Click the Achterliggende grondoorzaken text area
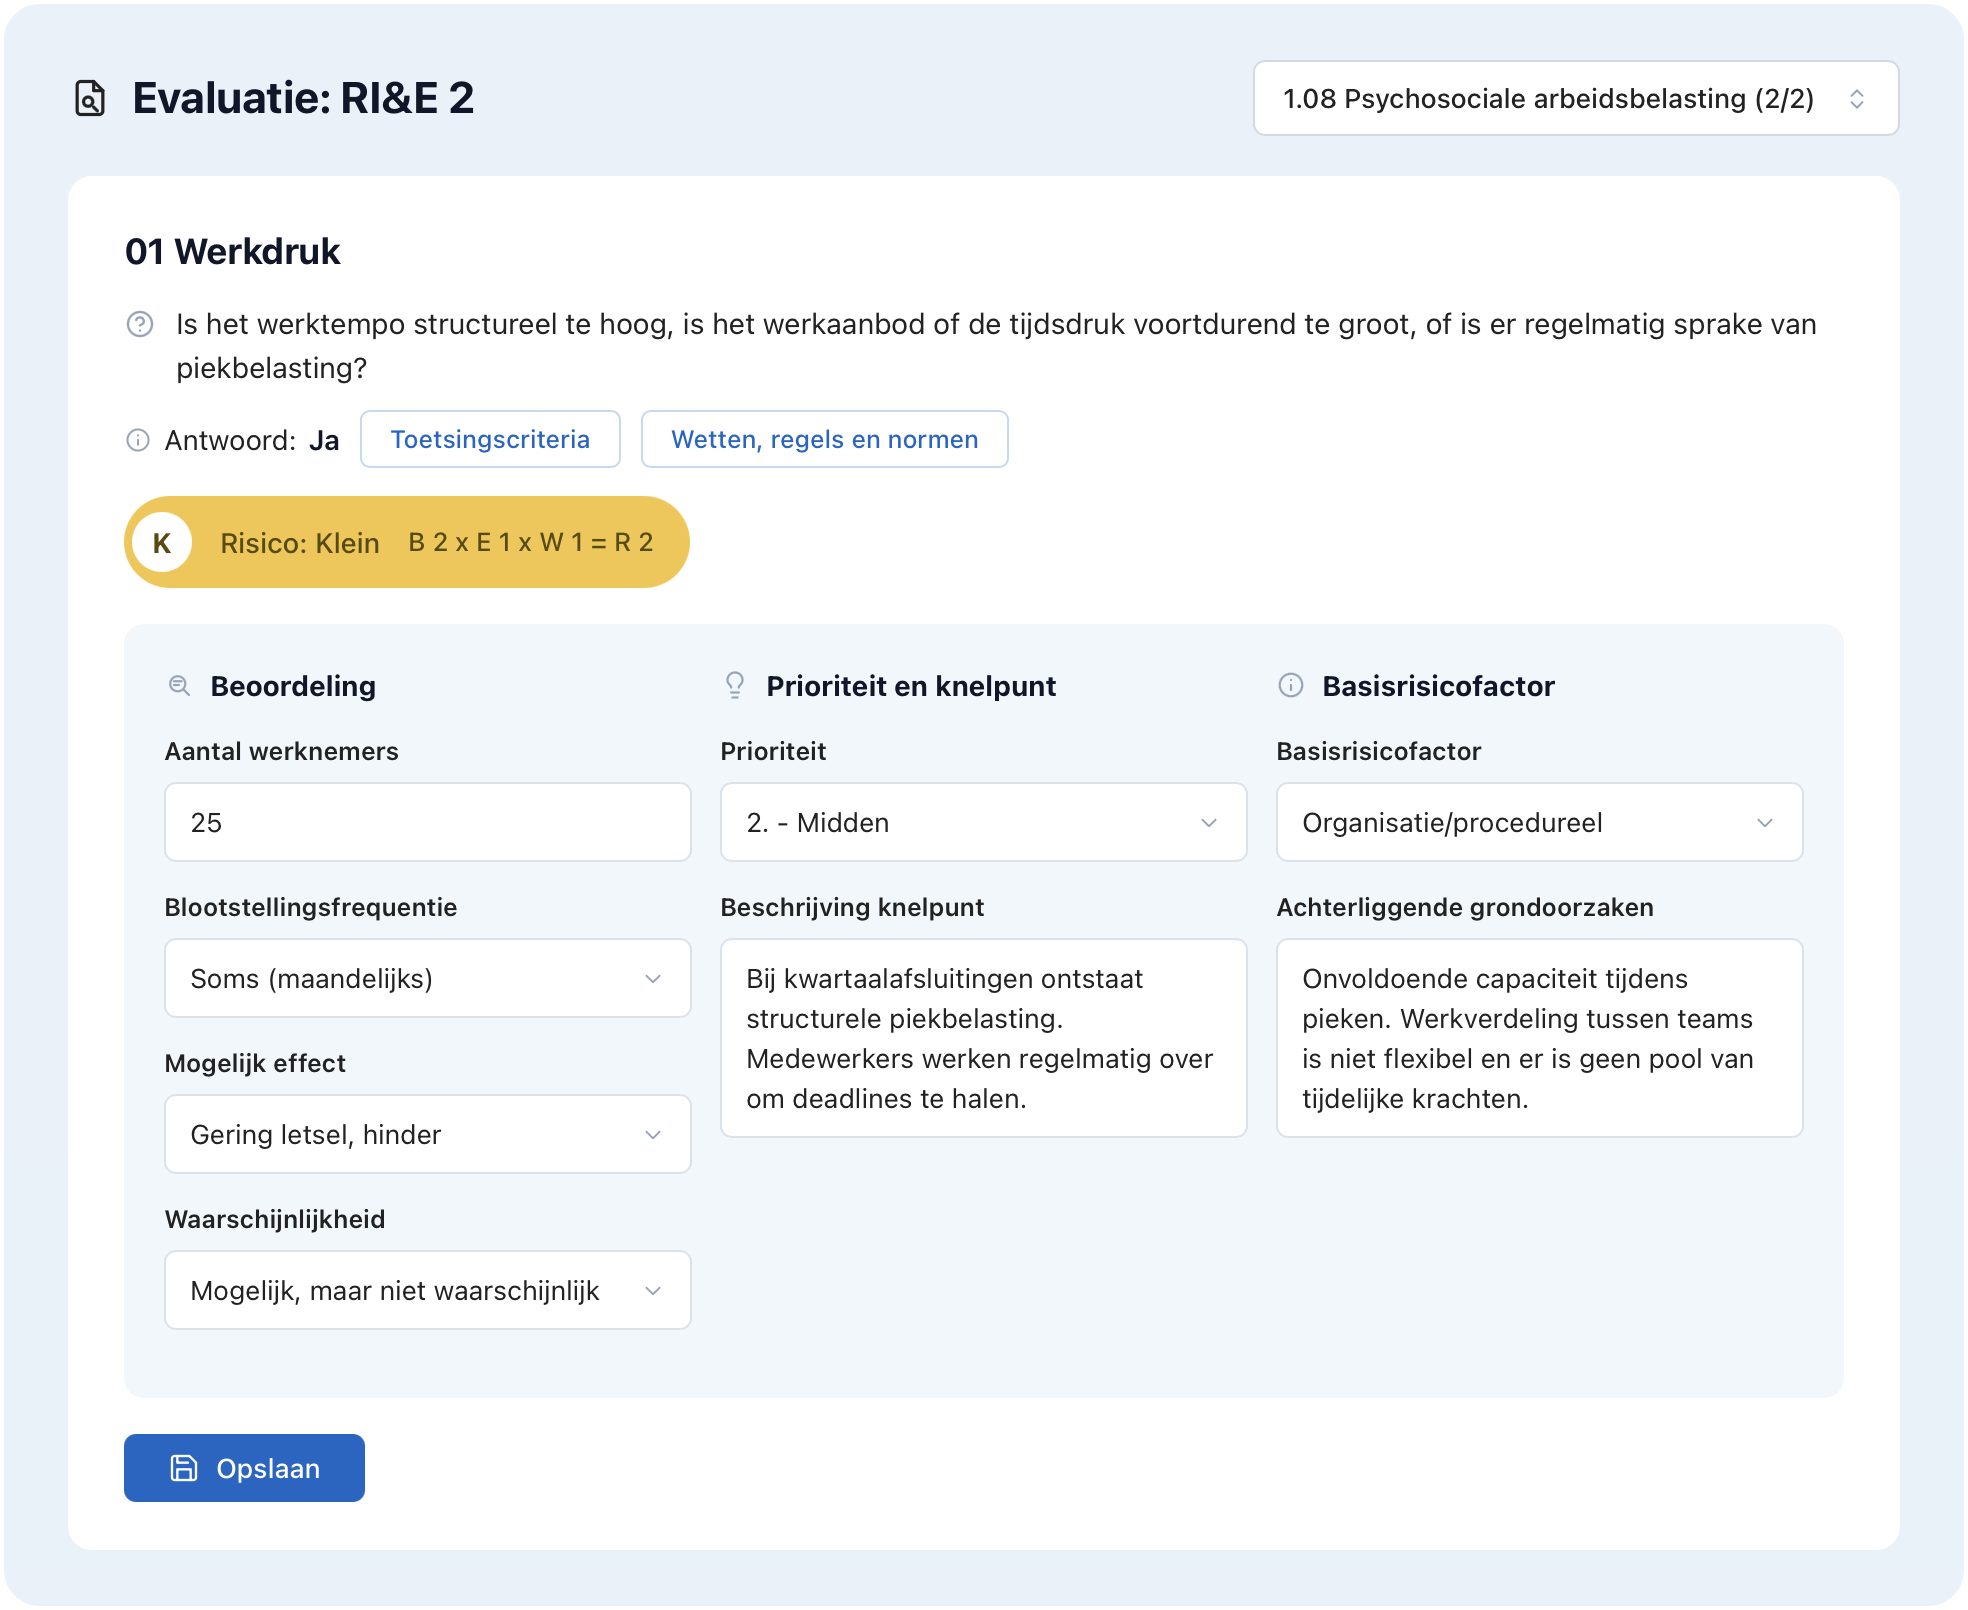Viewport: 1968px width, 1610px height. [1540, 1038]
